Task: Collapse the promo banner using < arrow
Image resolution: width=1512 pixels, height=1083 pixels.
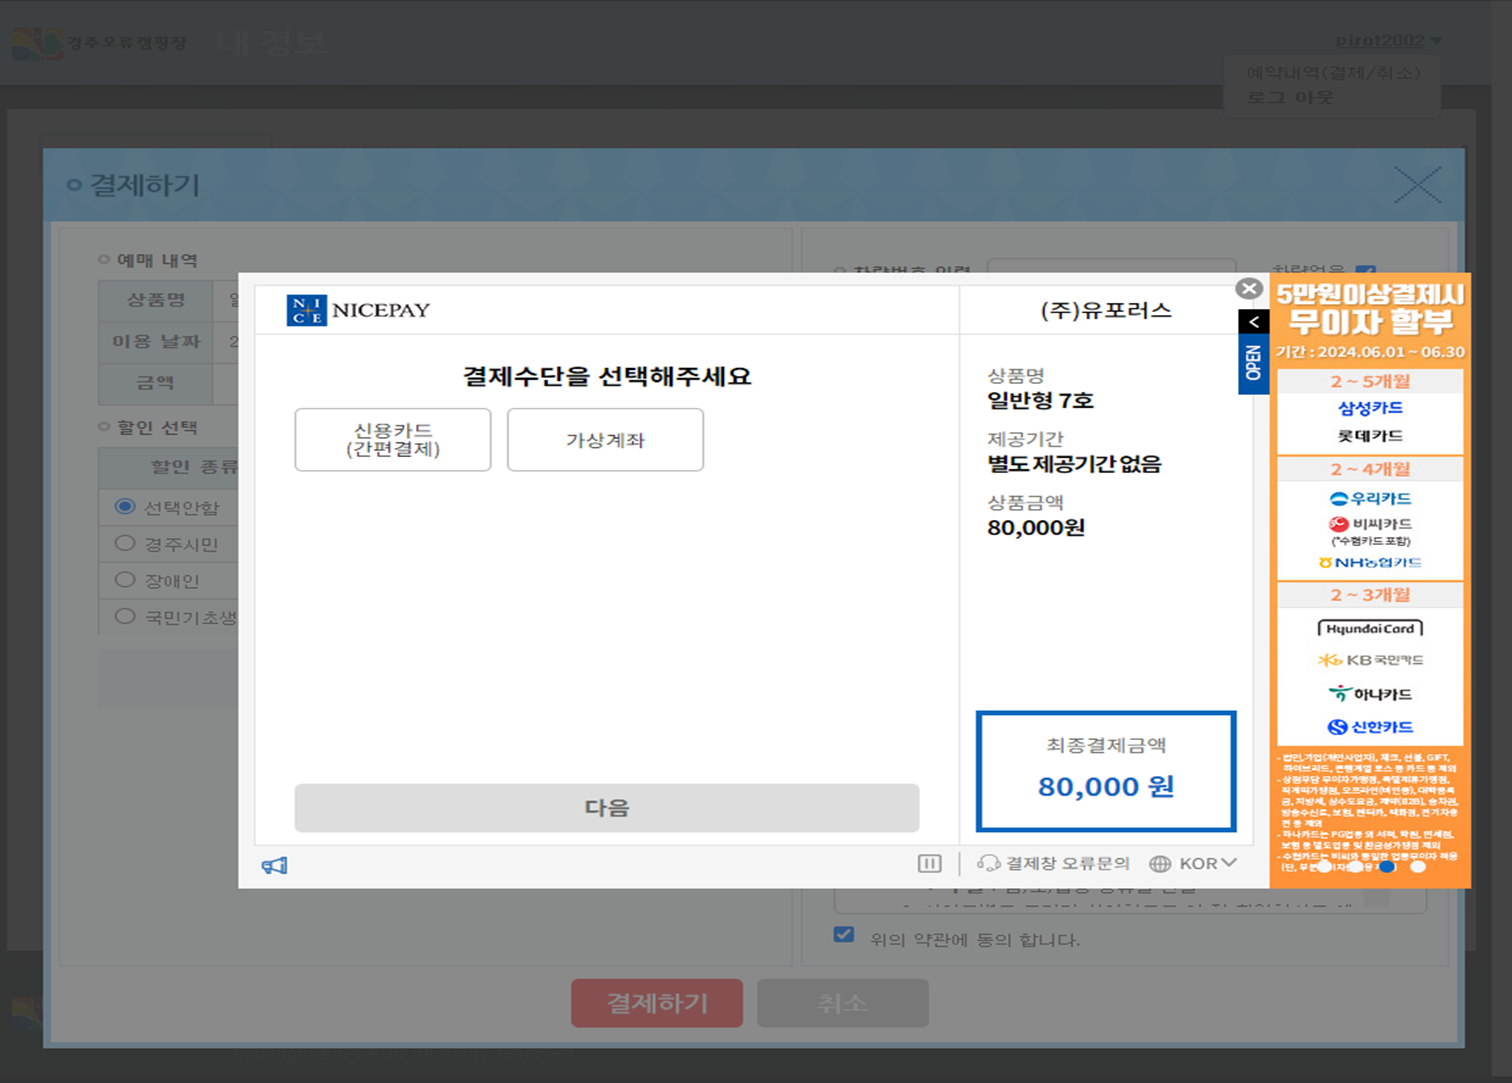Action: point(1253,322)
